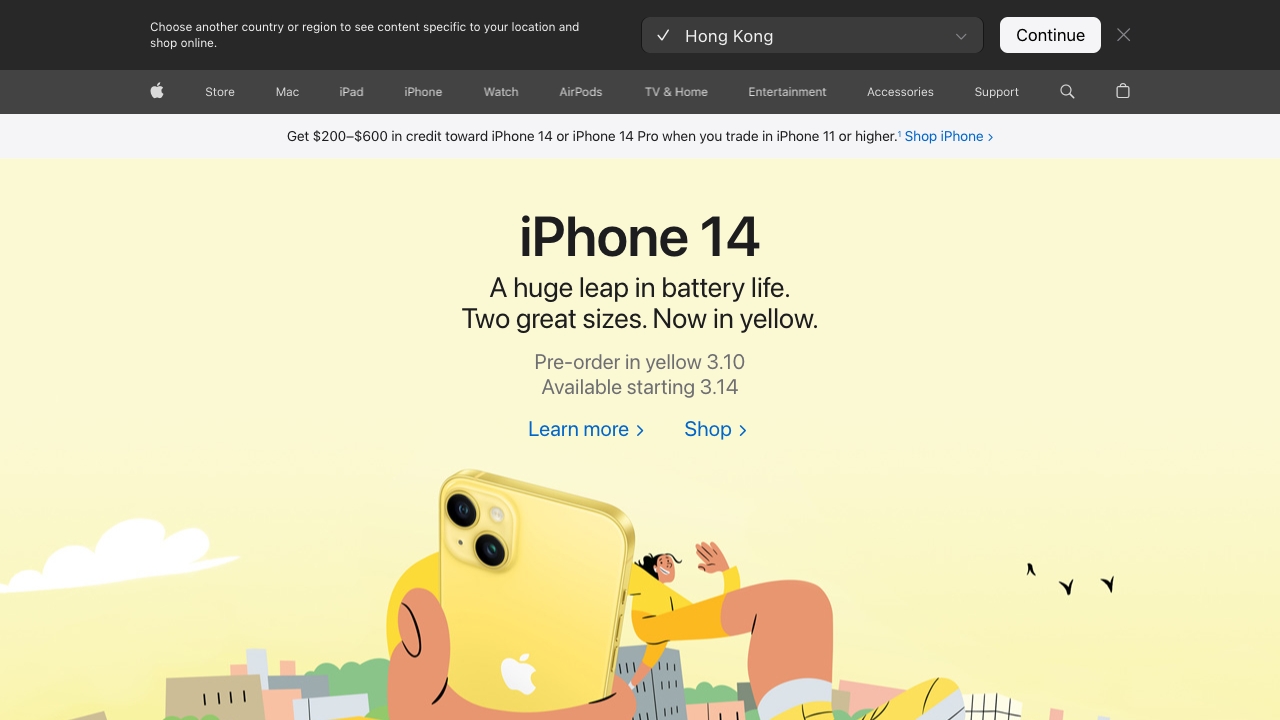Navigate to AirPods
The image size is (1280, 720).
[x=581, y=91]
